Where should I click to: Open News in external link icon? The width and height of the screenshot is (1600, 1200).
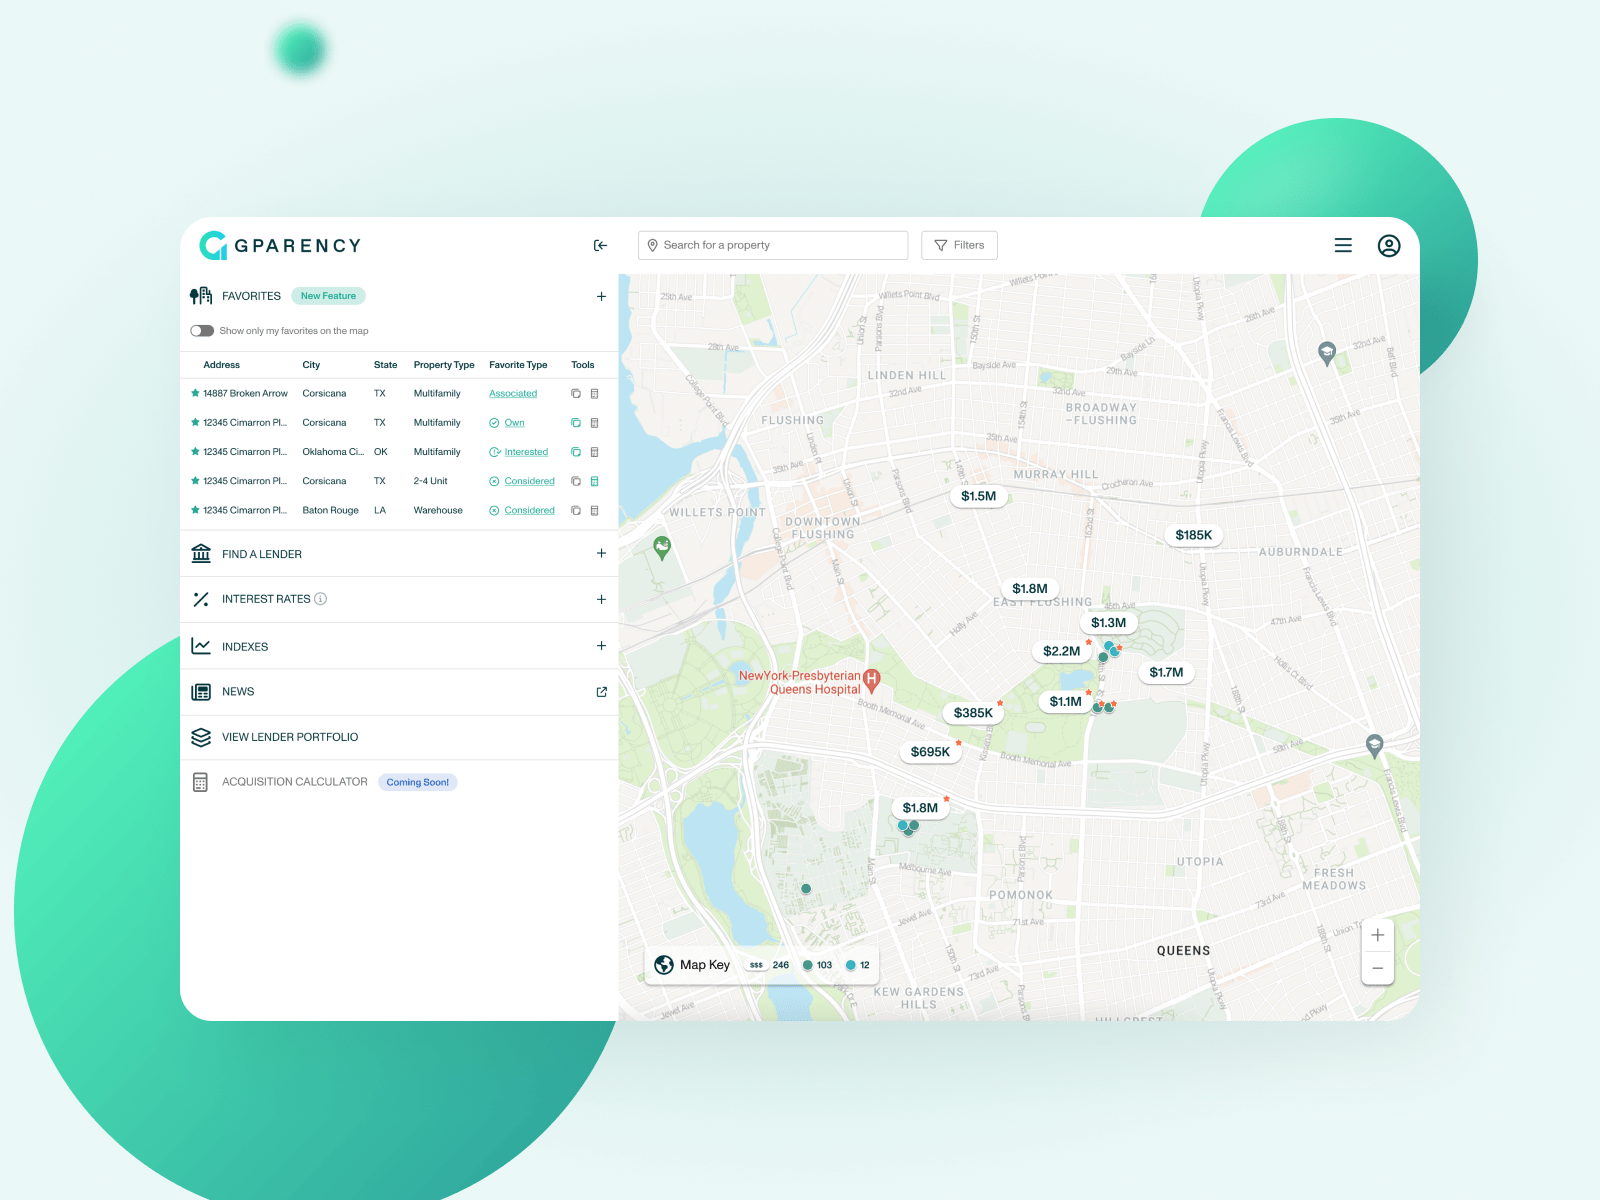click(x=601, y=692)
